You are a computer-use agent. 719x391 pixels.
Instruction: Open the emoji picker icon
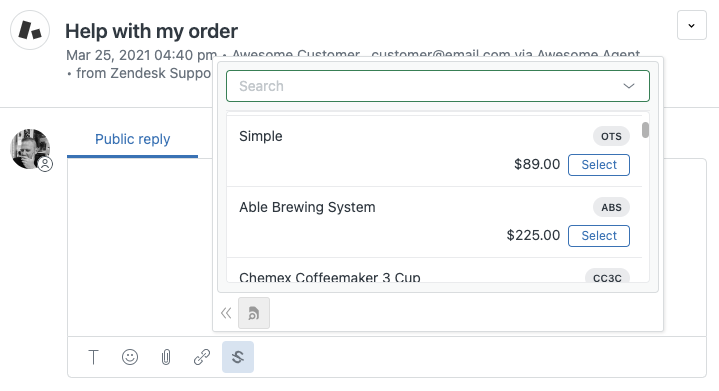tap(130, 357)
